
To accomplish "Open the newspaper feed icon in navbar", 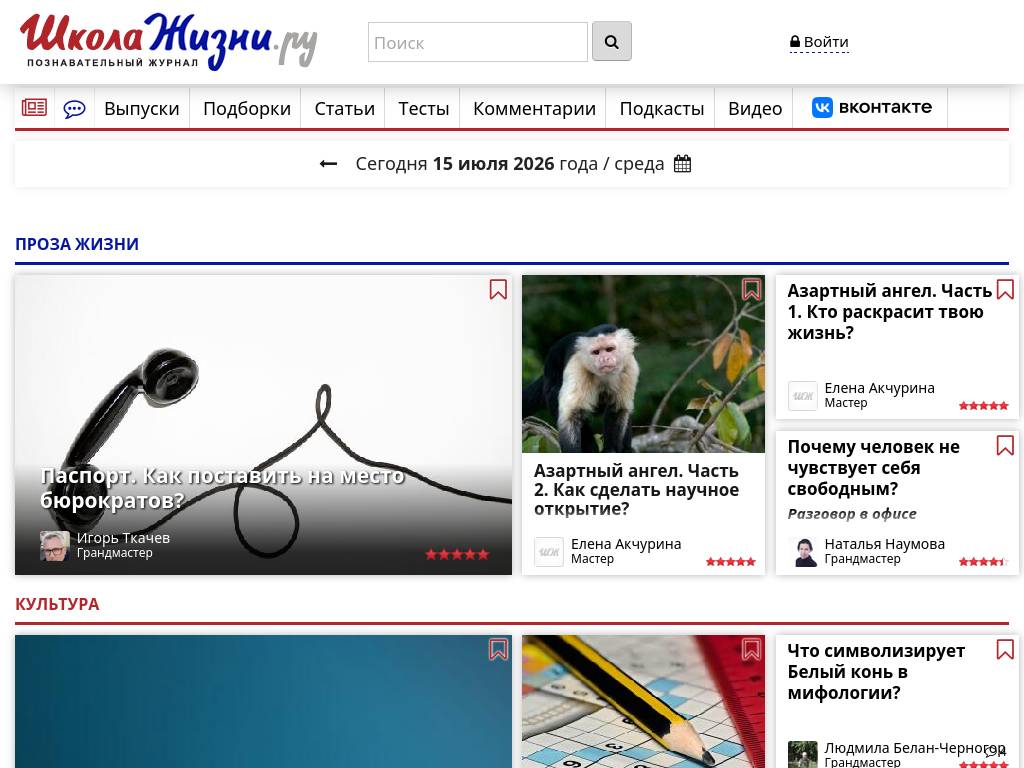I will (34, 108).
